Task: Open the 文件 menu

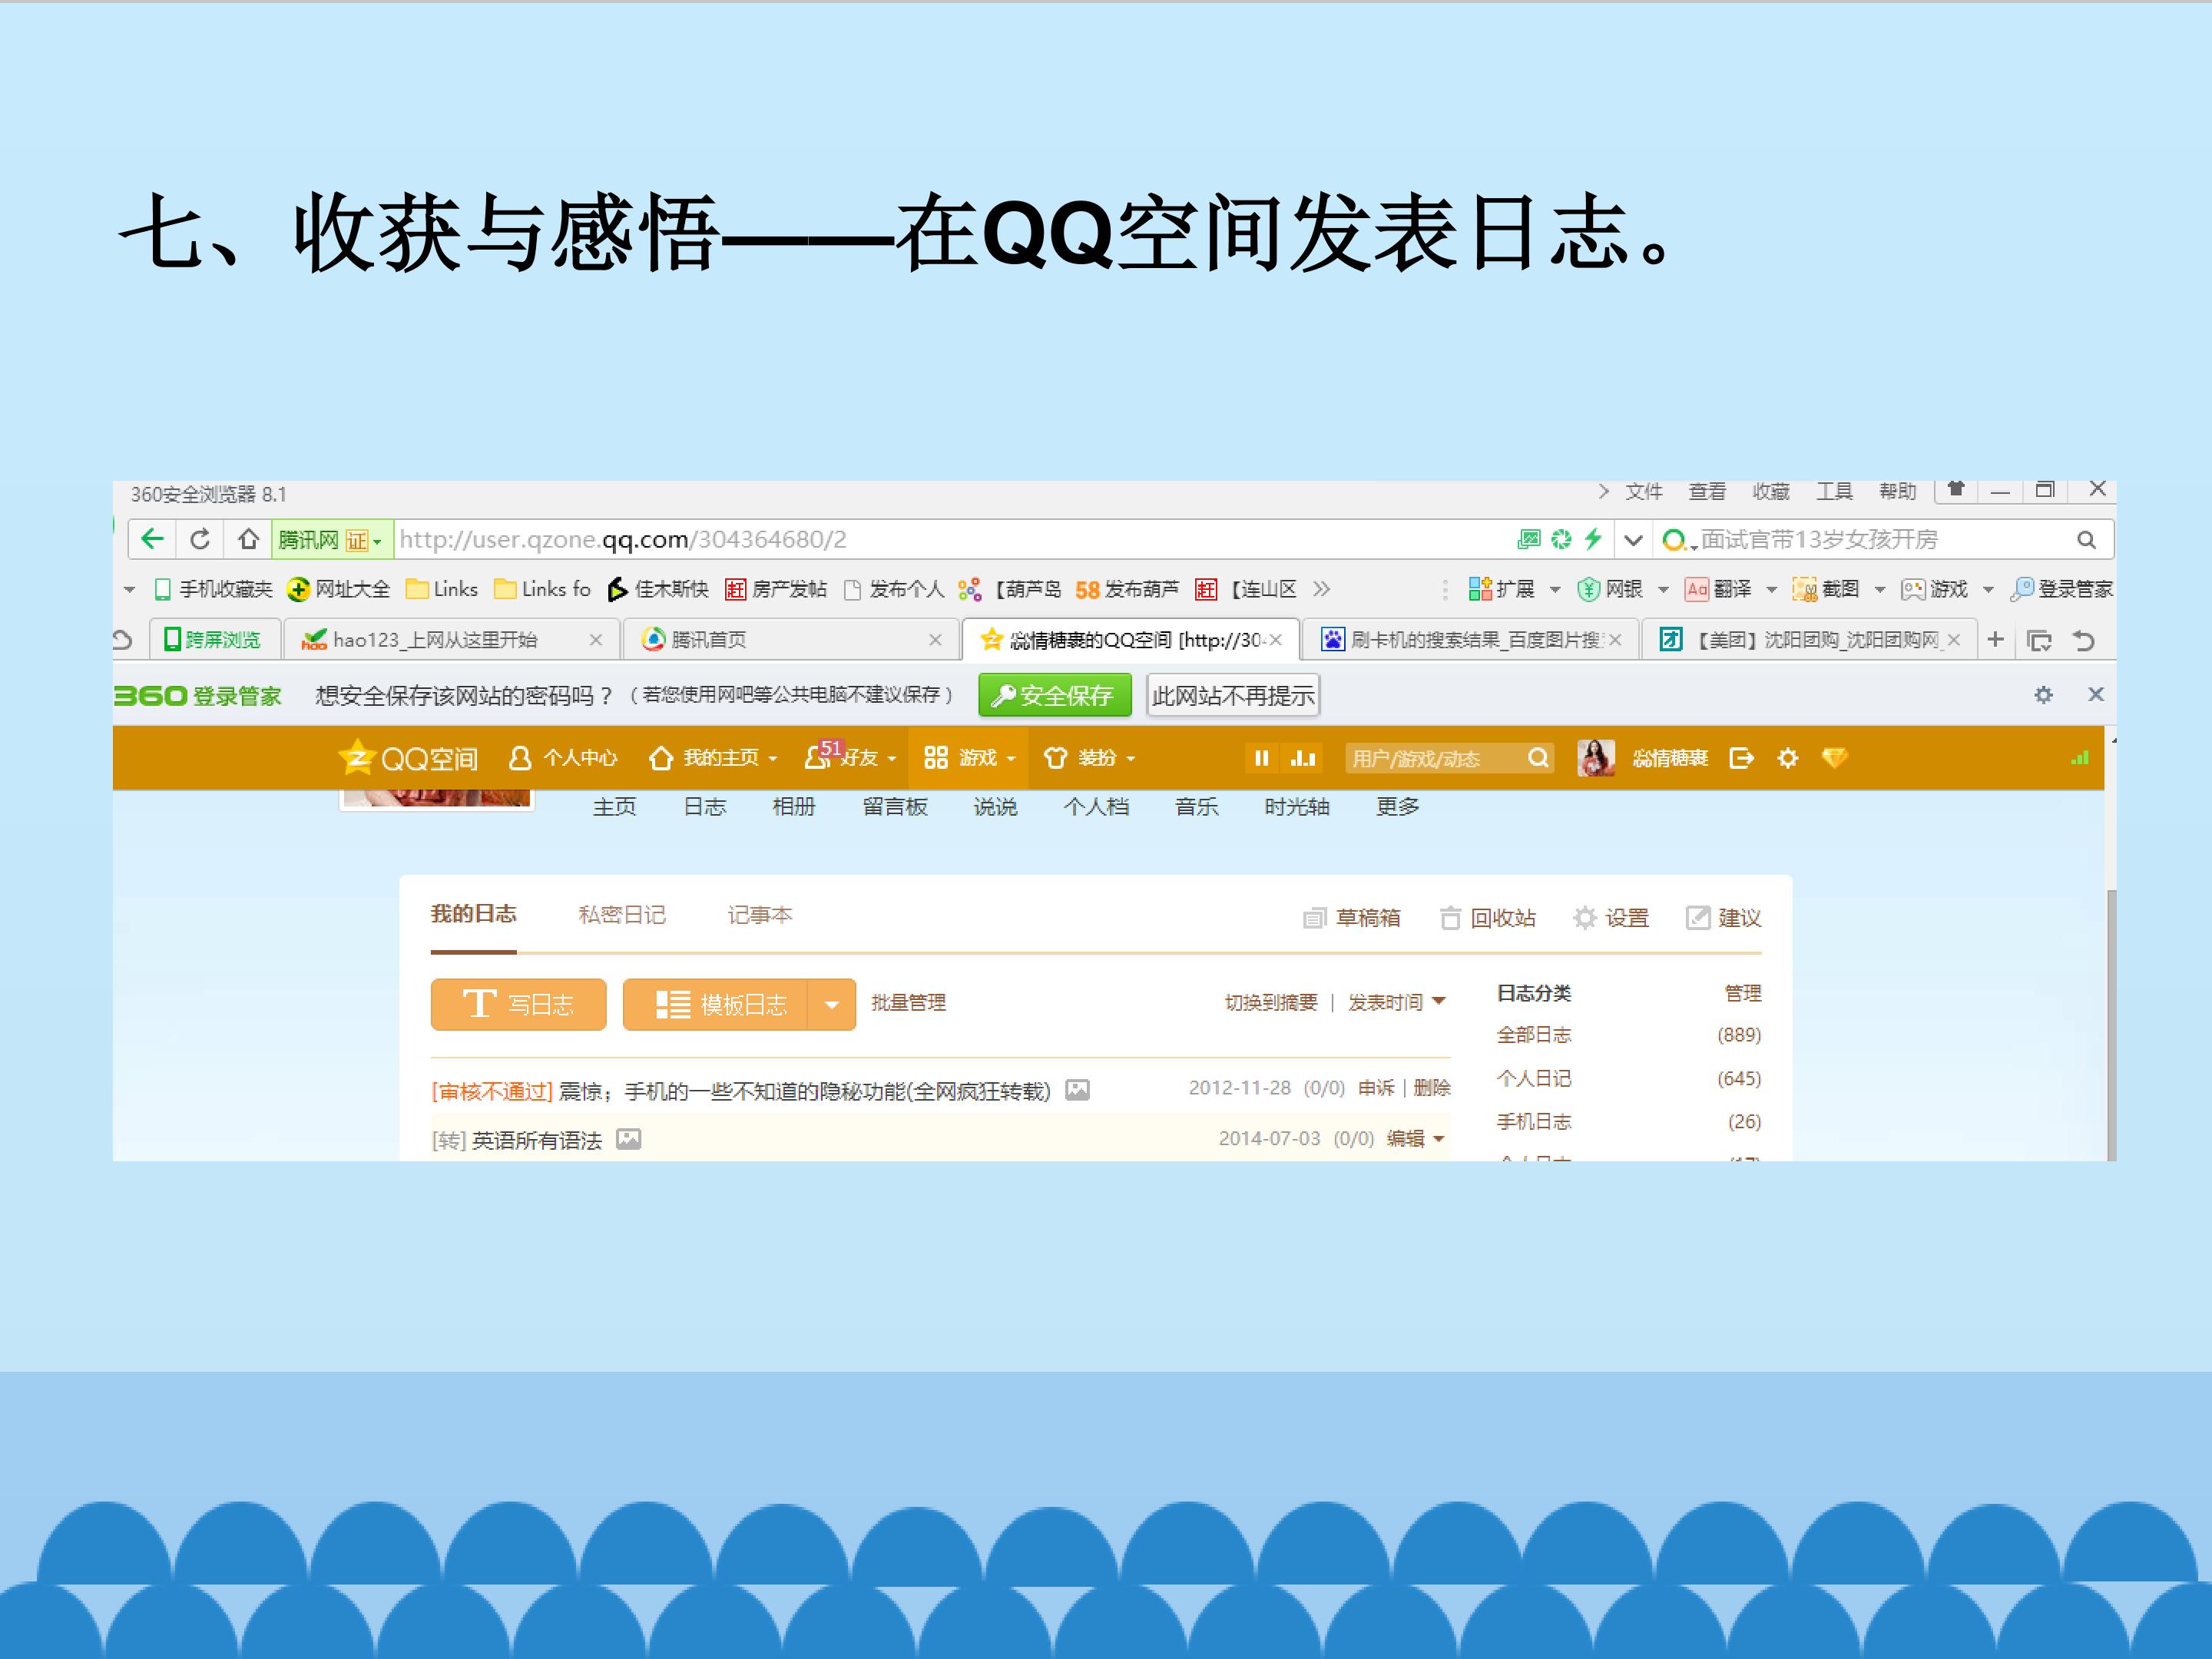Action: 1644,491
